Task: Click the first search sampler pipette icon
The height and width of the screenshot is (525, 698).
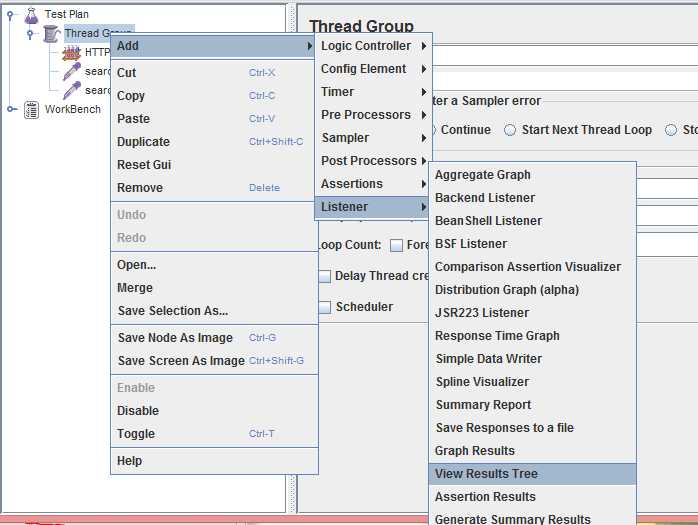Action: 72,71
